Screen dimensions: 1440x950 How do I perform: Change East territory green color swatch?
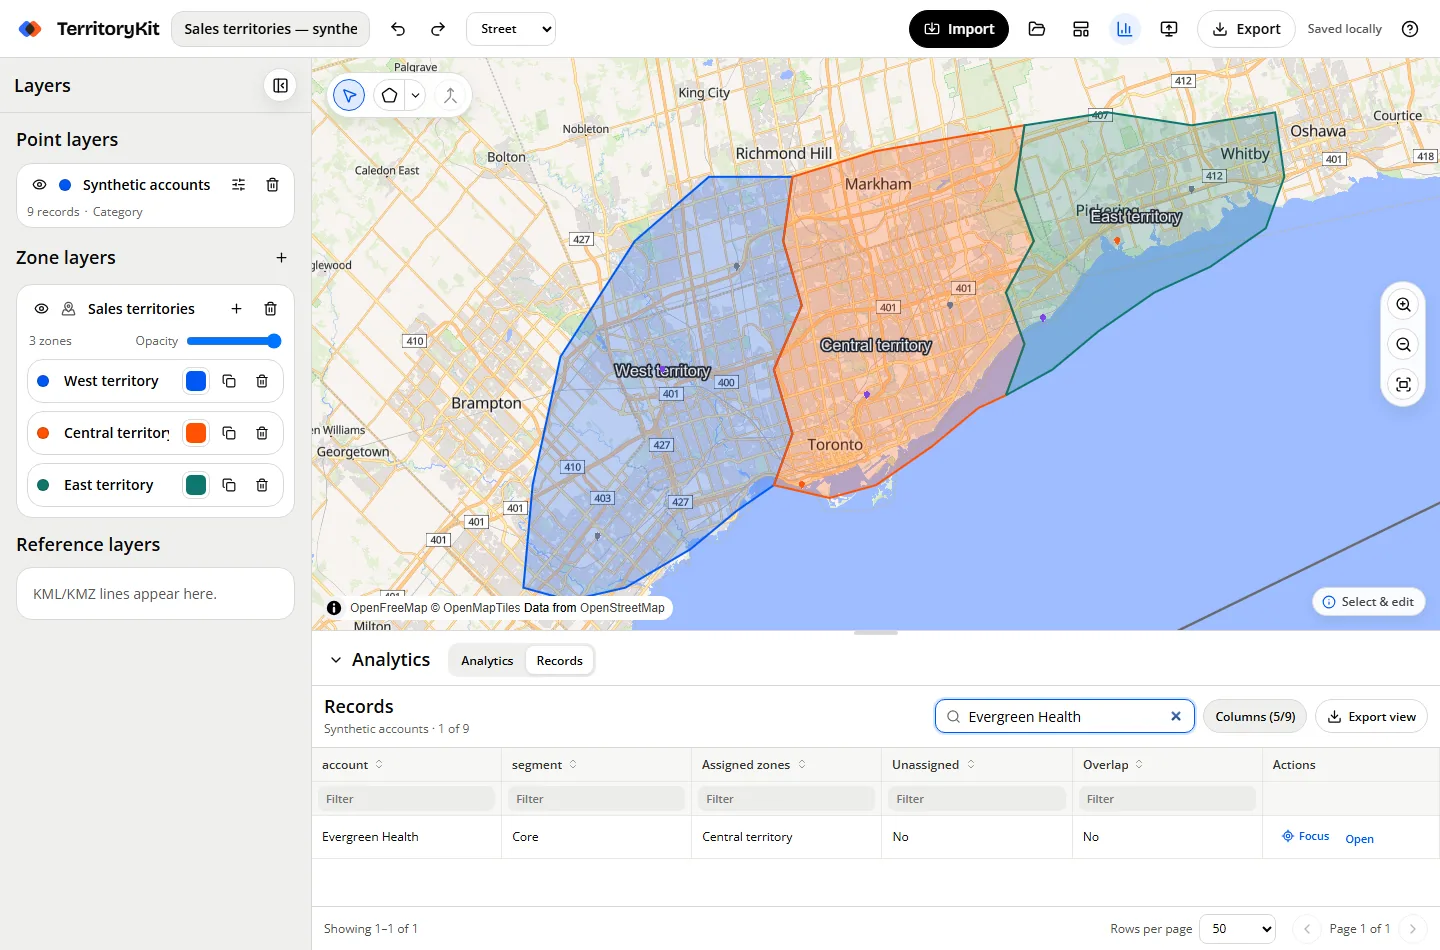coord(196,485)
